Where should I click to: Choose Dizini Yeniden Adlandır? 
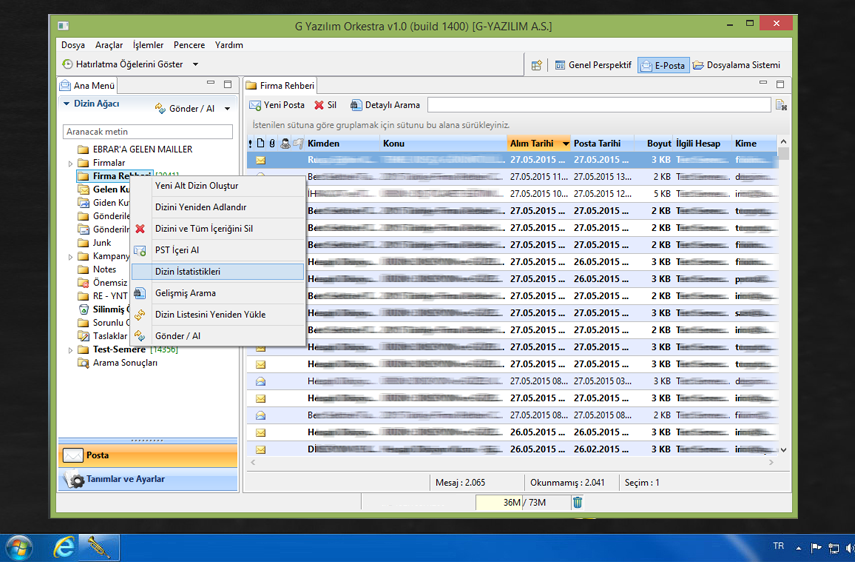(x=218, y=207)
